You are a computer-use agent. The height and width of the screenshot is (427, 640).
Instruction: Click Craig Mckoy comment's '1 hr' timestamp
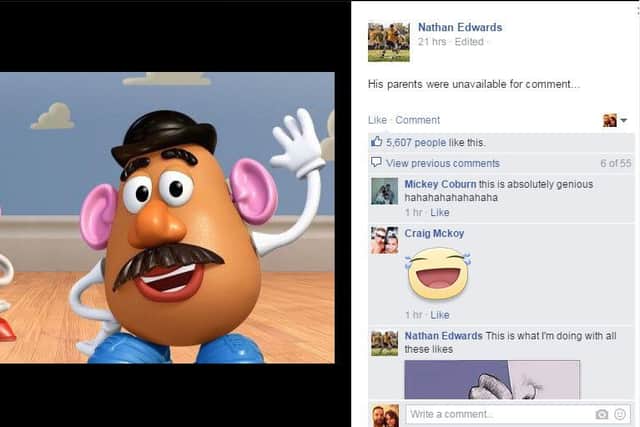413,315
